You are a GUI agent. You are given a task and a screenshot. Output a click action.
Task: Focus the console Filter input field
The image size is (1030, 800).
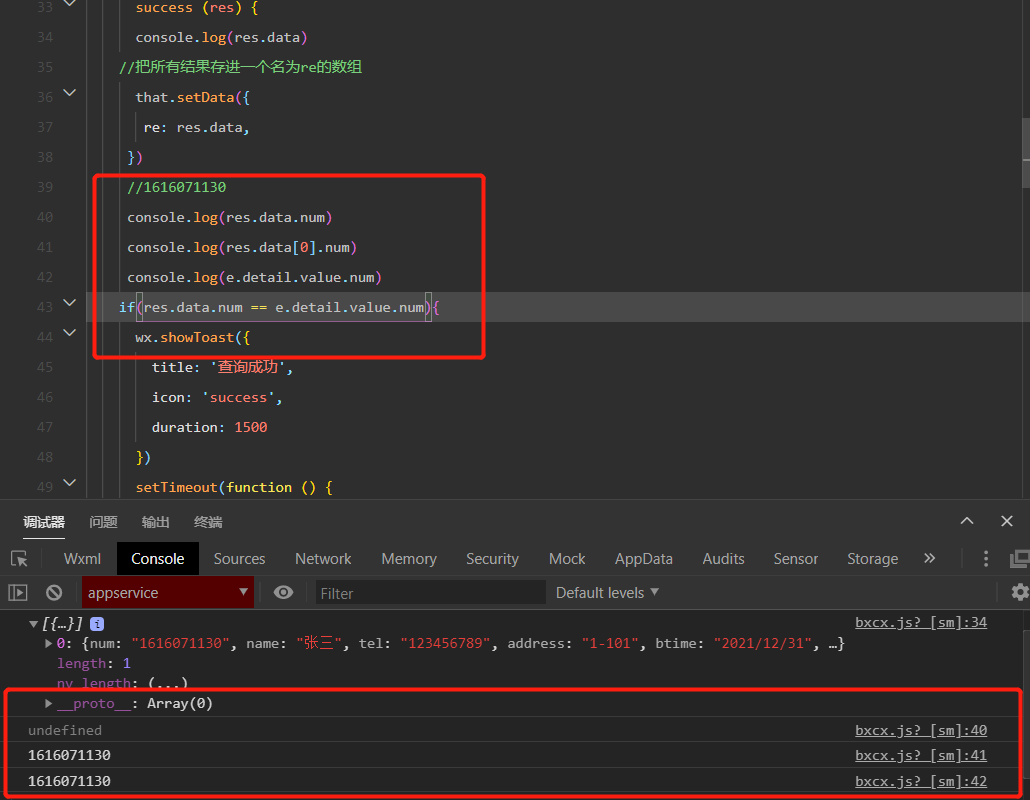coord(430,593)
